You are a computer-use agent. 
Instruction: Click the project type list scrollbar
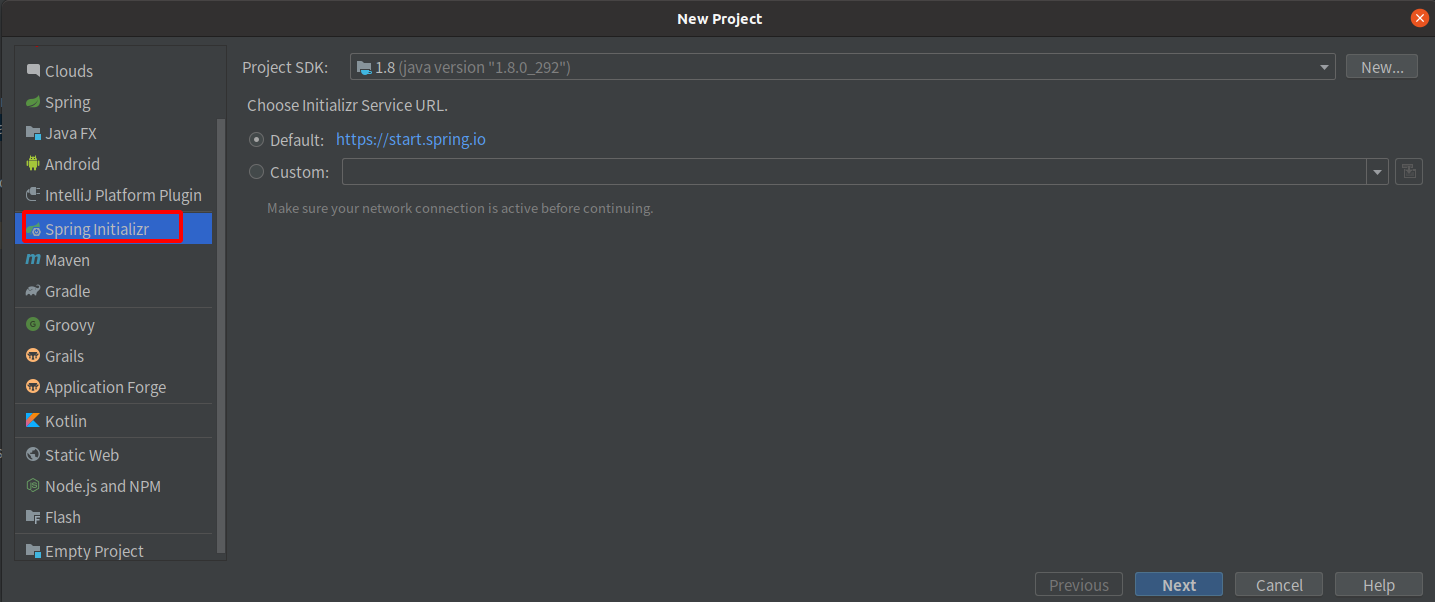[x=221, y=335]
